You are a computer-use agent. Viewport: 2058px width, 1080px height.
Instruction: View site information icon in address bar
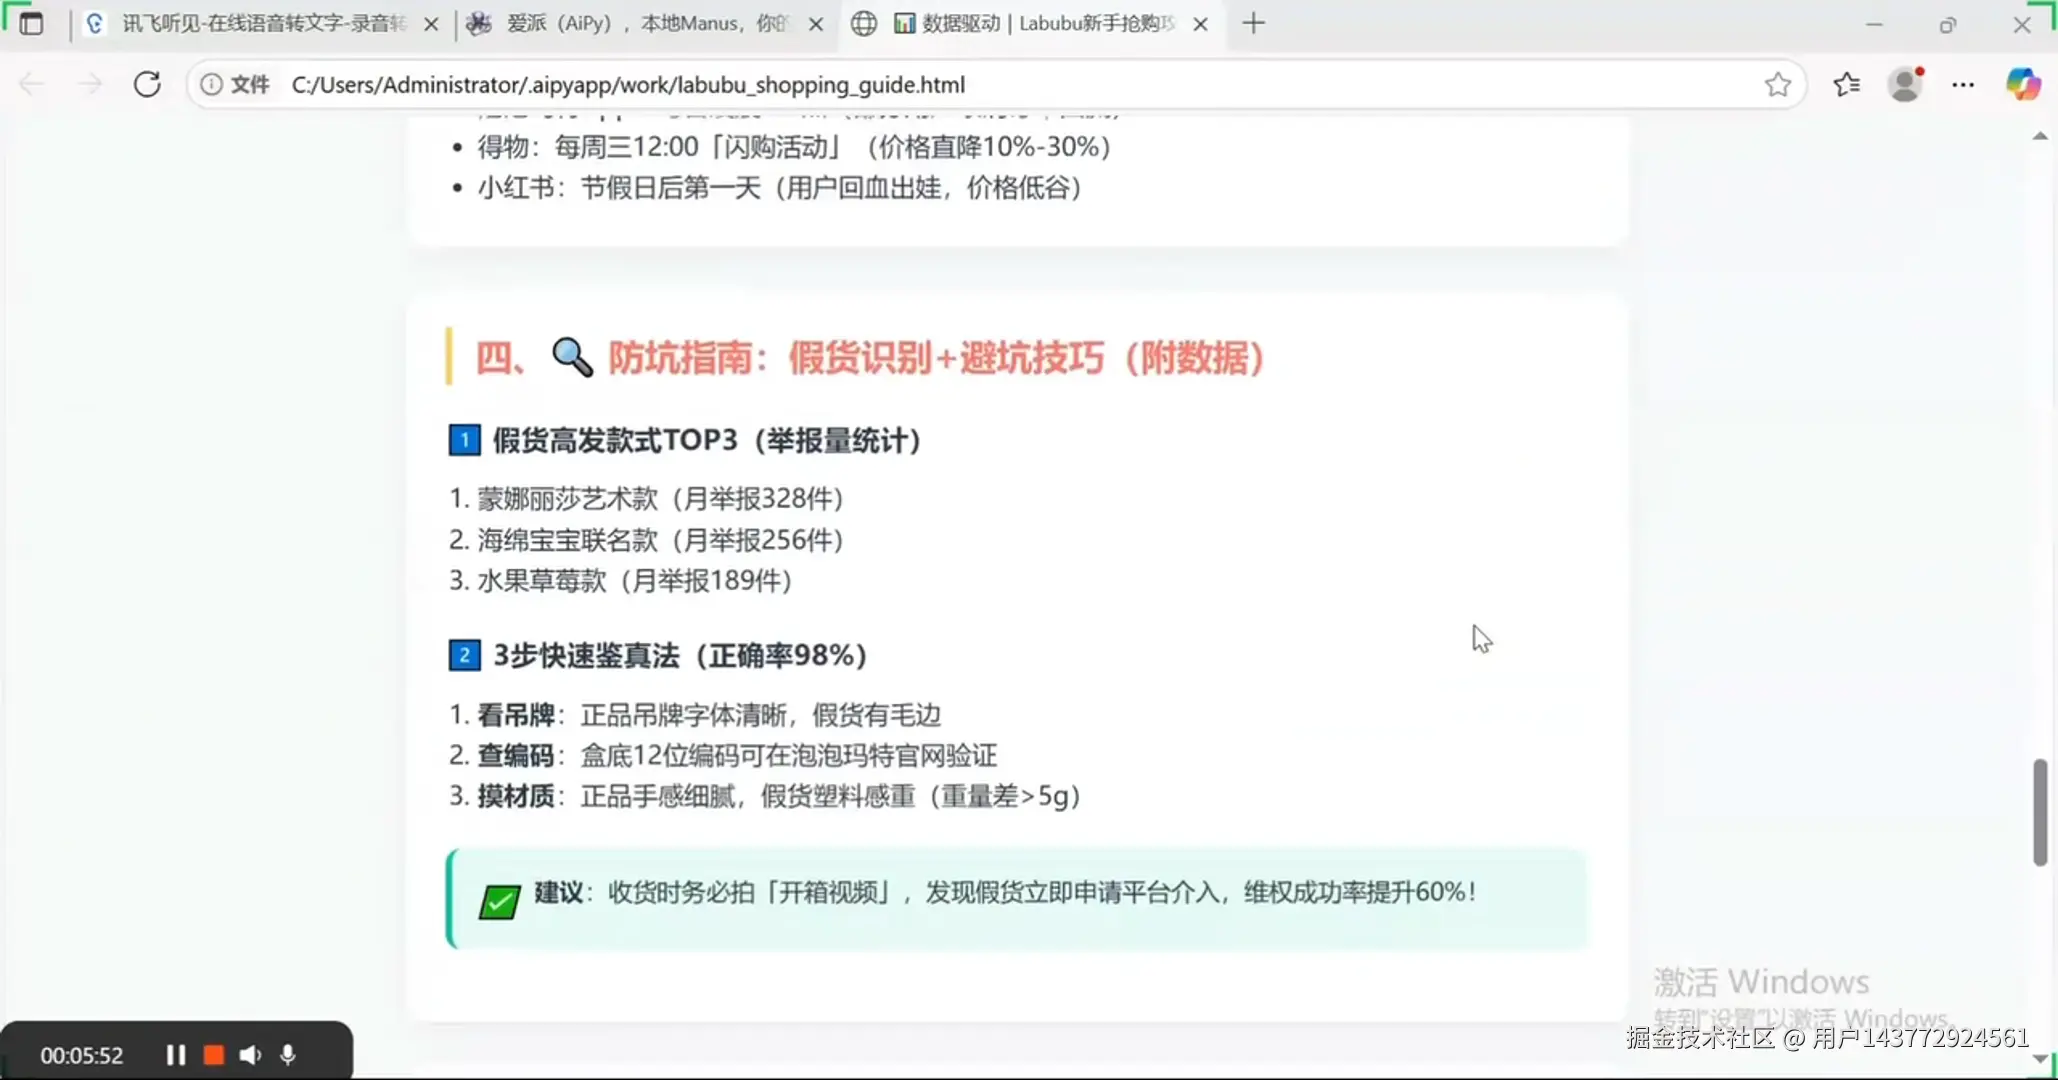(211, 85)
